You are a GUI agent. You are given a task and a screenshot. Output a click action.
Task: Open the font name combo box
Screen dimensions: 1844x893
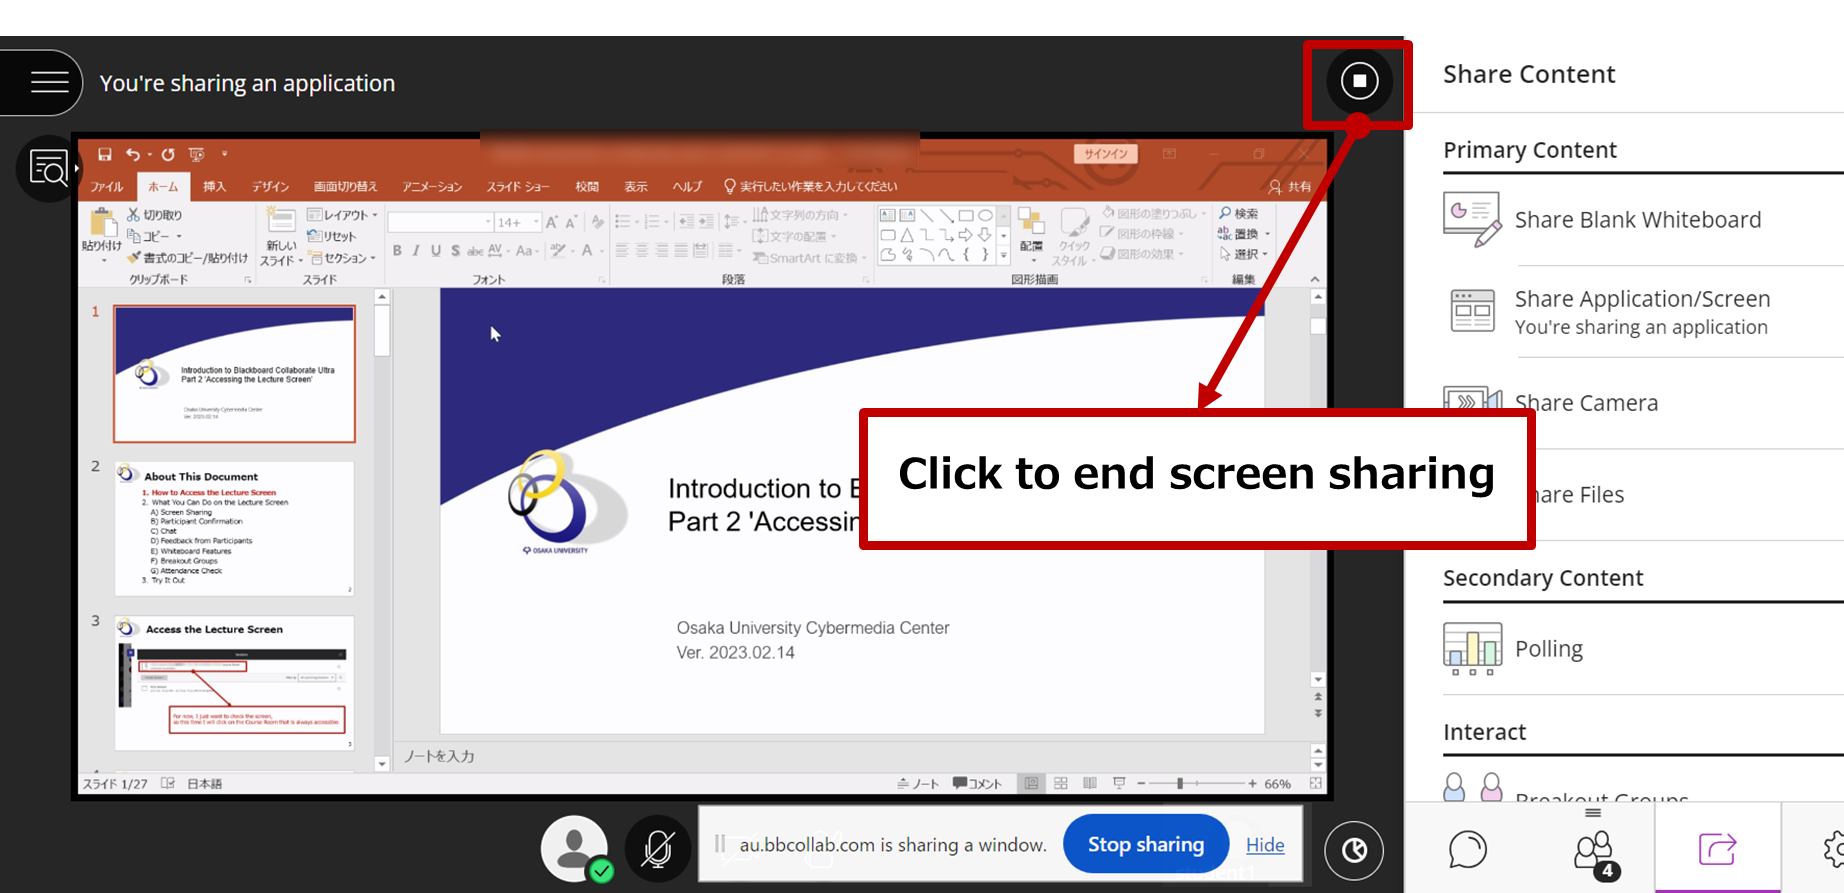point(440,222)
